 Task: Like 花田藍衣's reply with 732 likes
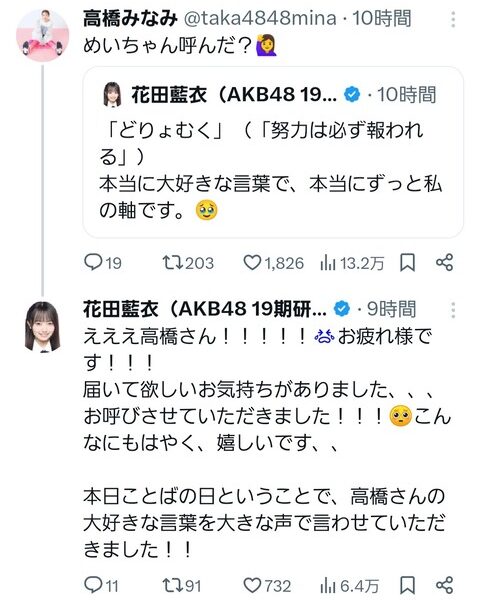pyautogui.click(x=252, y=585)
